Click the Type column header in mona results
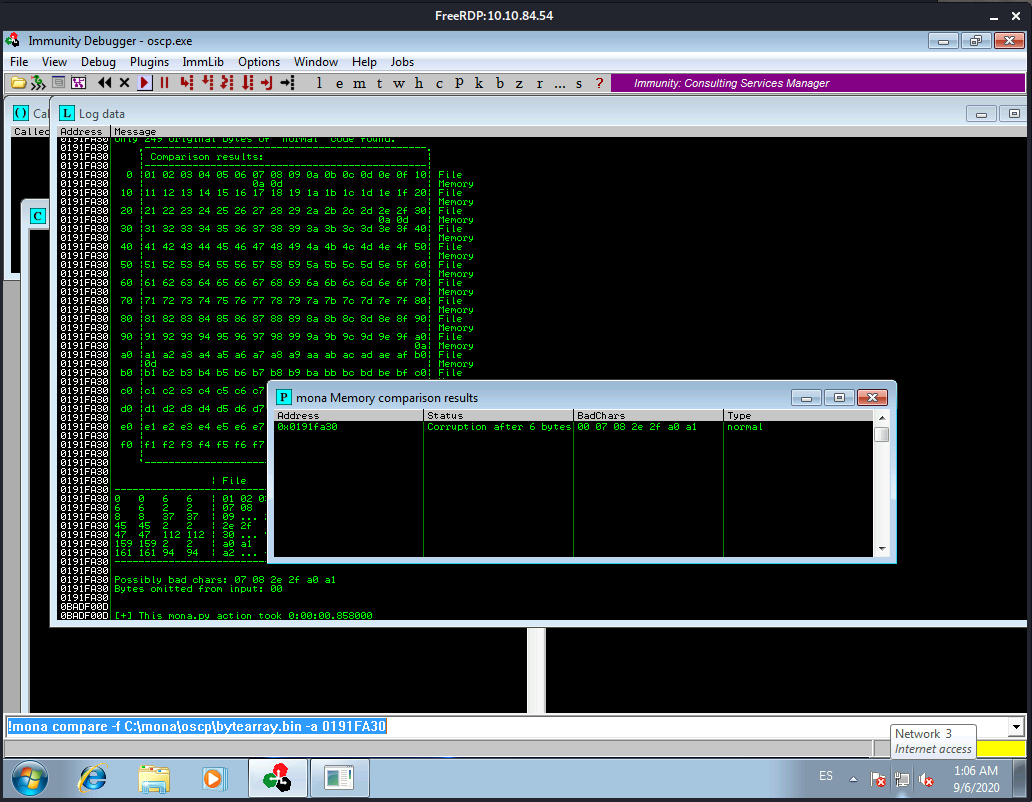Viewport: 1032px width, 802px height. coord(798,416)
